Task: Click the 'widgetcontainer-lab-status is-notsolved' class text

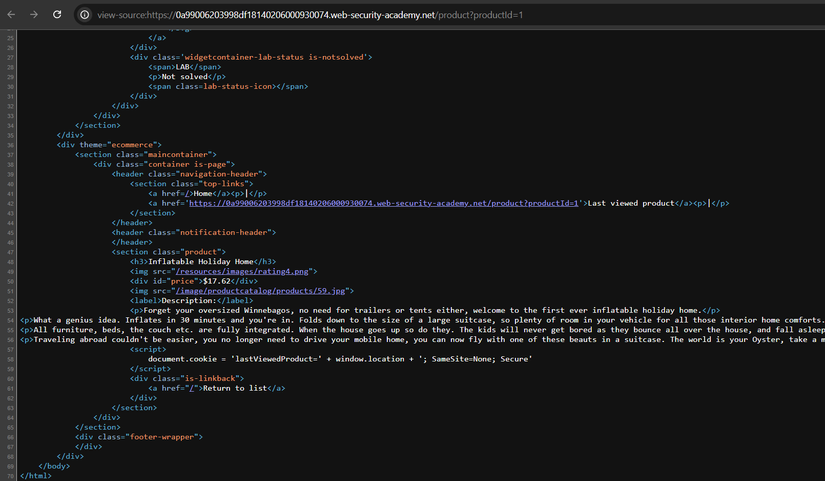Action: coord(274,57)
